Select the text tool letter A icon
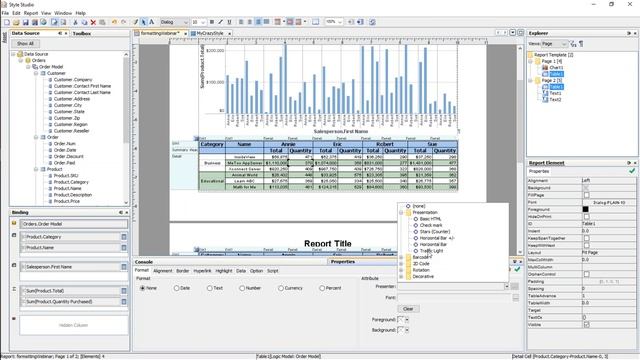 point(151,22)
